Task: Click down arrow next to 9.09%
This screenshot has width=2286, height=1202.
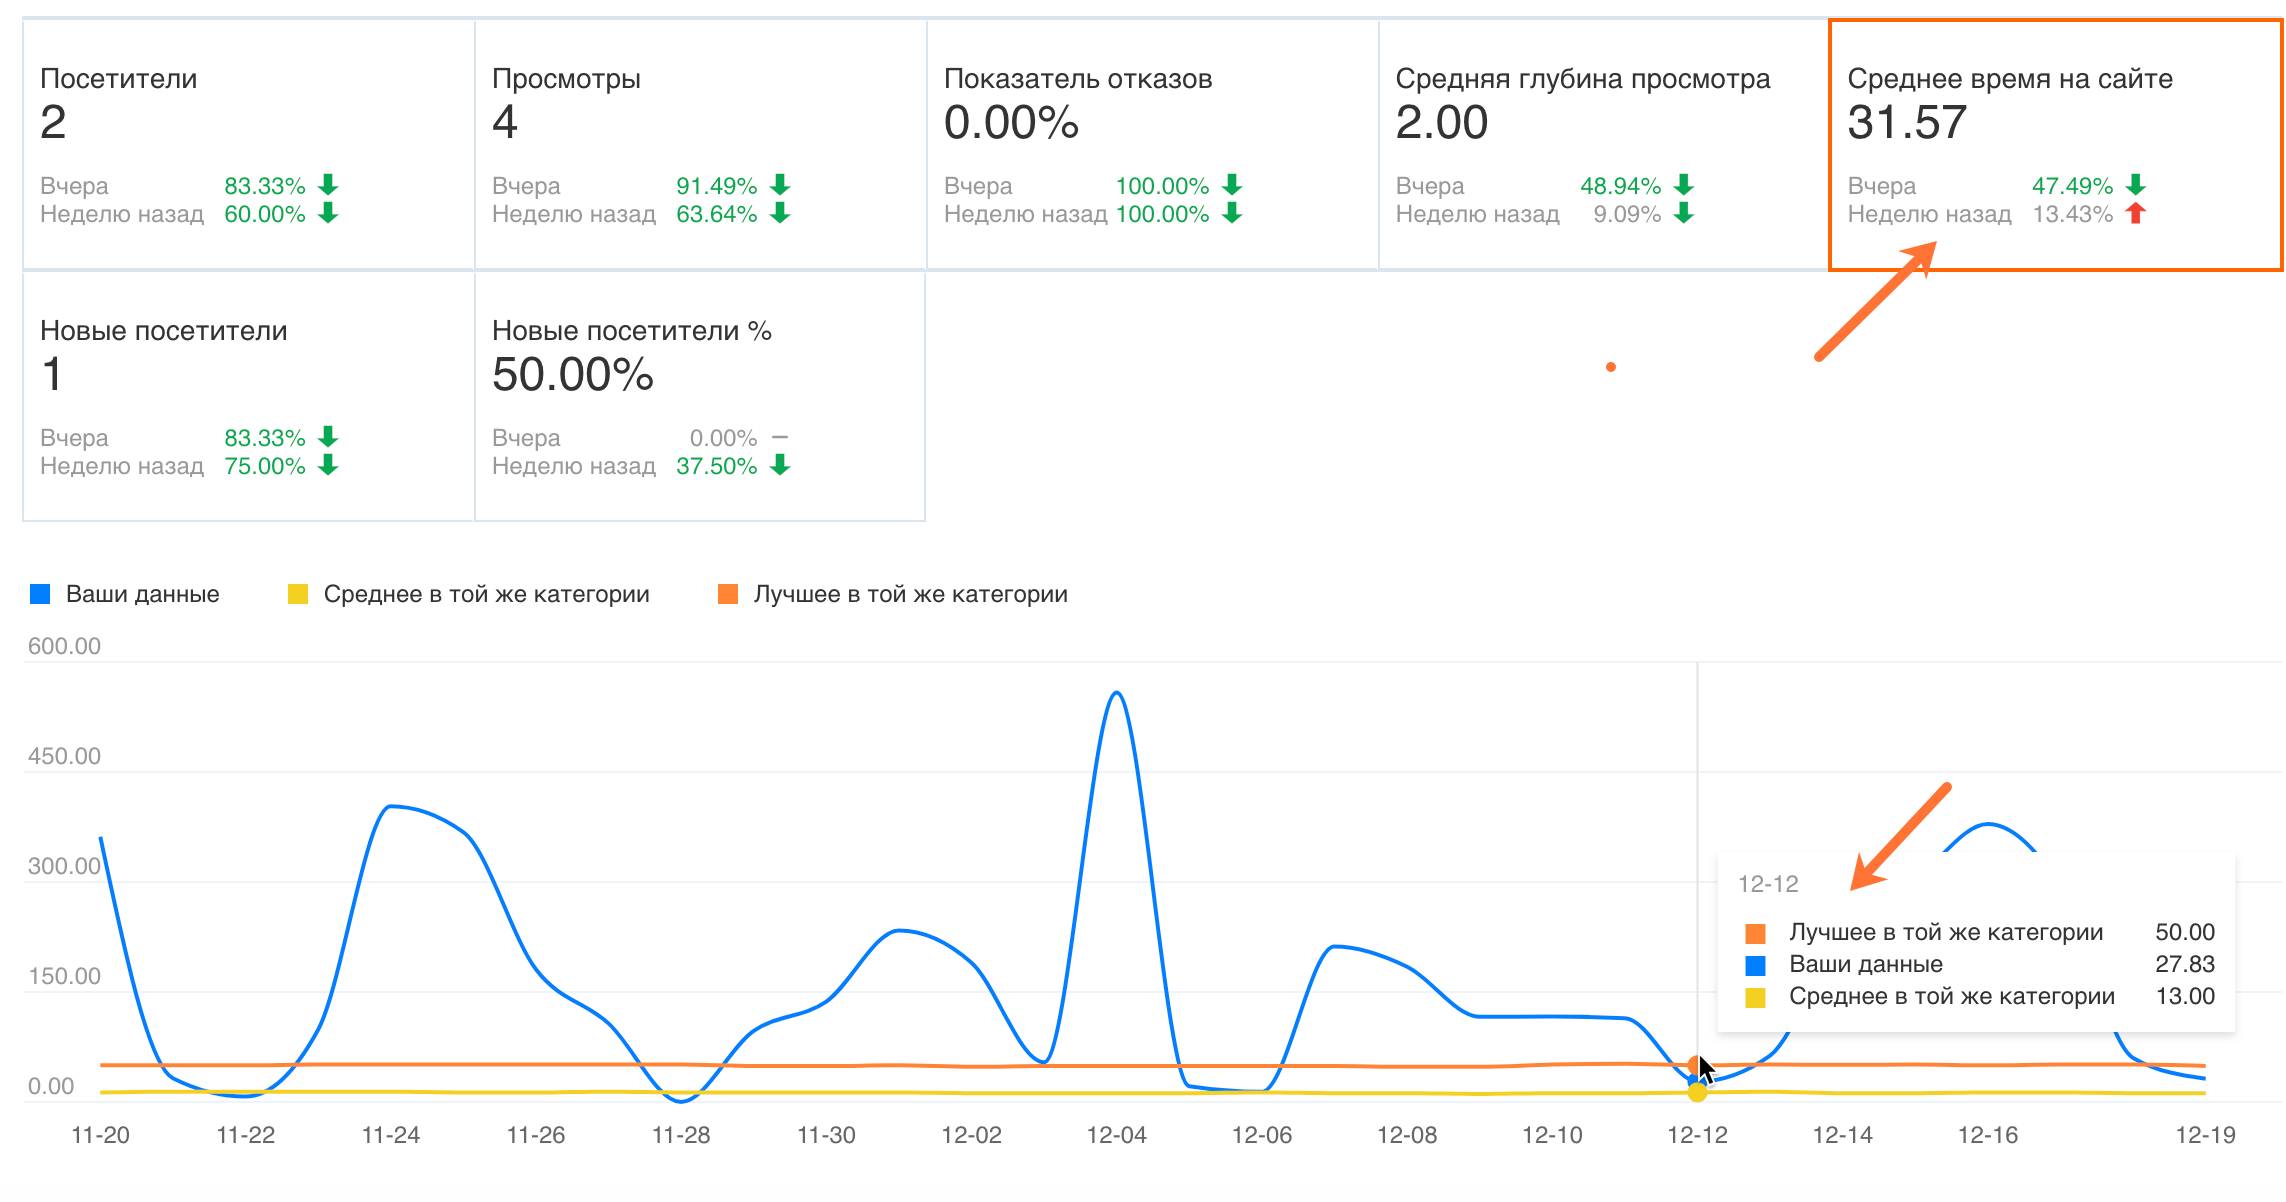Action: click(1684, 213)
